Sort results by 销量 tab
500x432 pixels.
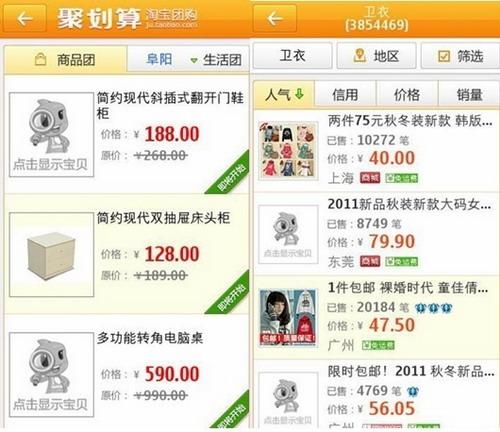coord(469,95)
